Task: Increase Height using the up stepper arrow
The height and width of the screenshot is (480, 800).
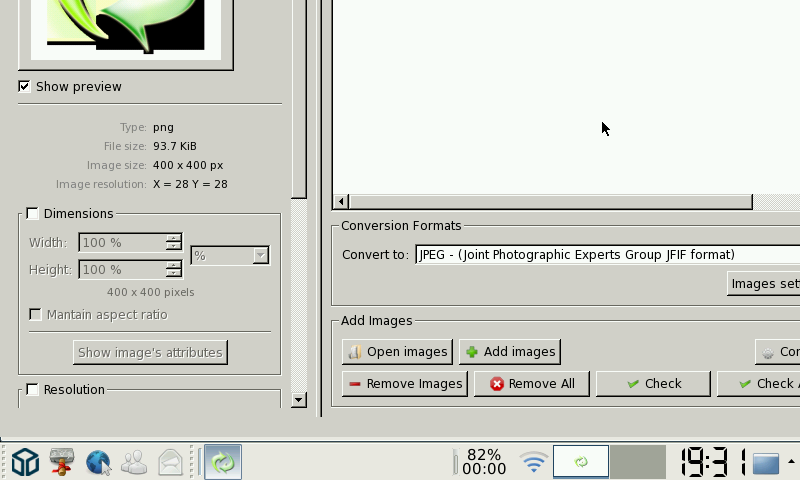Action: pyautogui.click(x=174, y=265)
